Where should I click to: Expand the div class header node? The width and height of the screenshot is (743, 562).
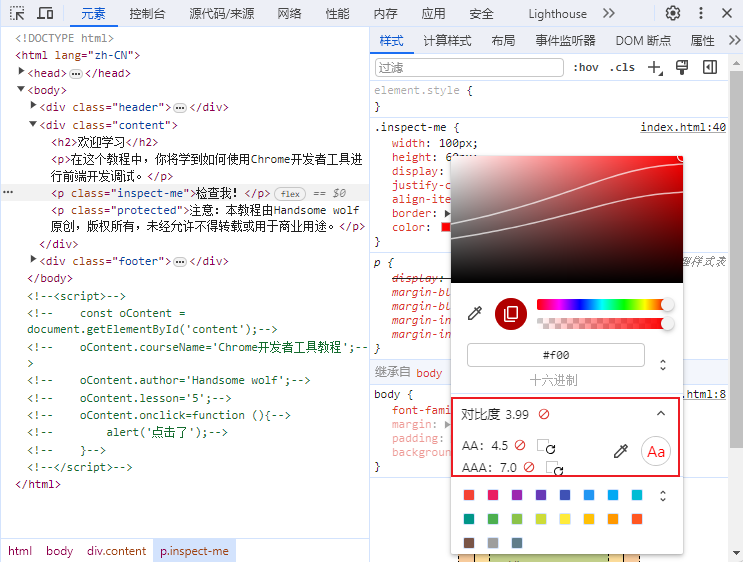point(33,106)
